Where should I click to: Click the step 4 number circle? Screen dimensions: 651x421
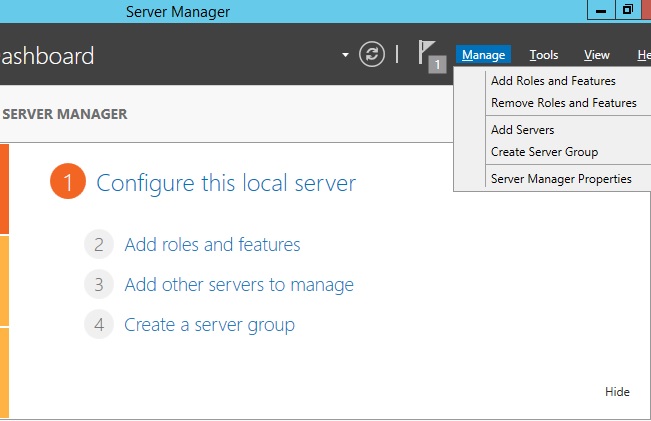(99, 324)
